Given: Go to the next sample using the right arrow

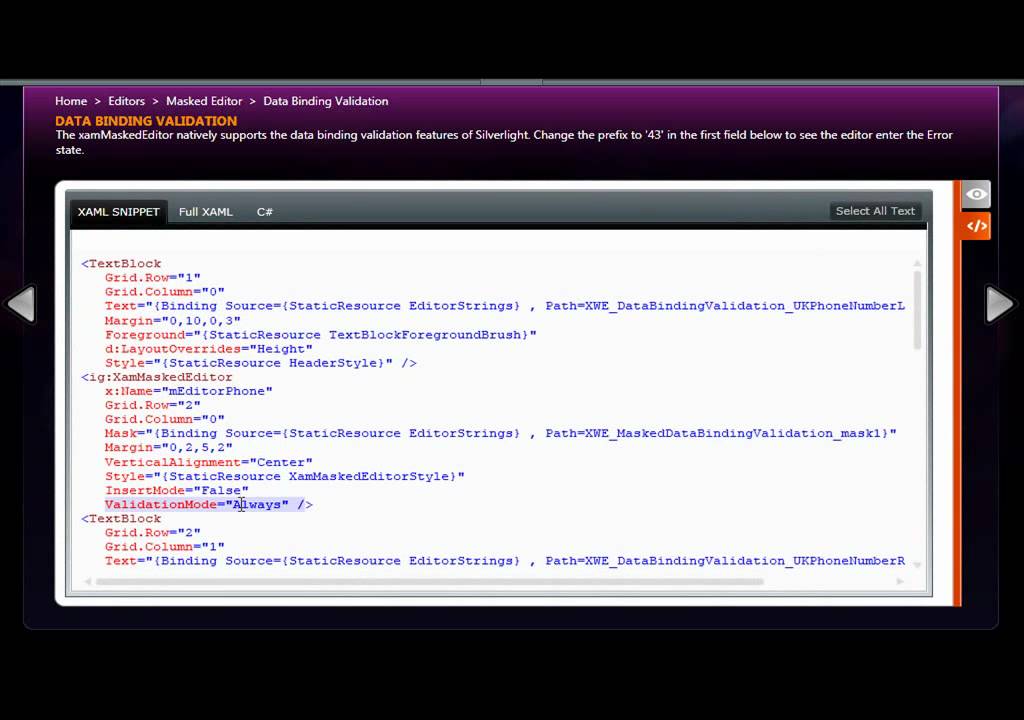Looking at the screenshot, I should click(1000, 304).
